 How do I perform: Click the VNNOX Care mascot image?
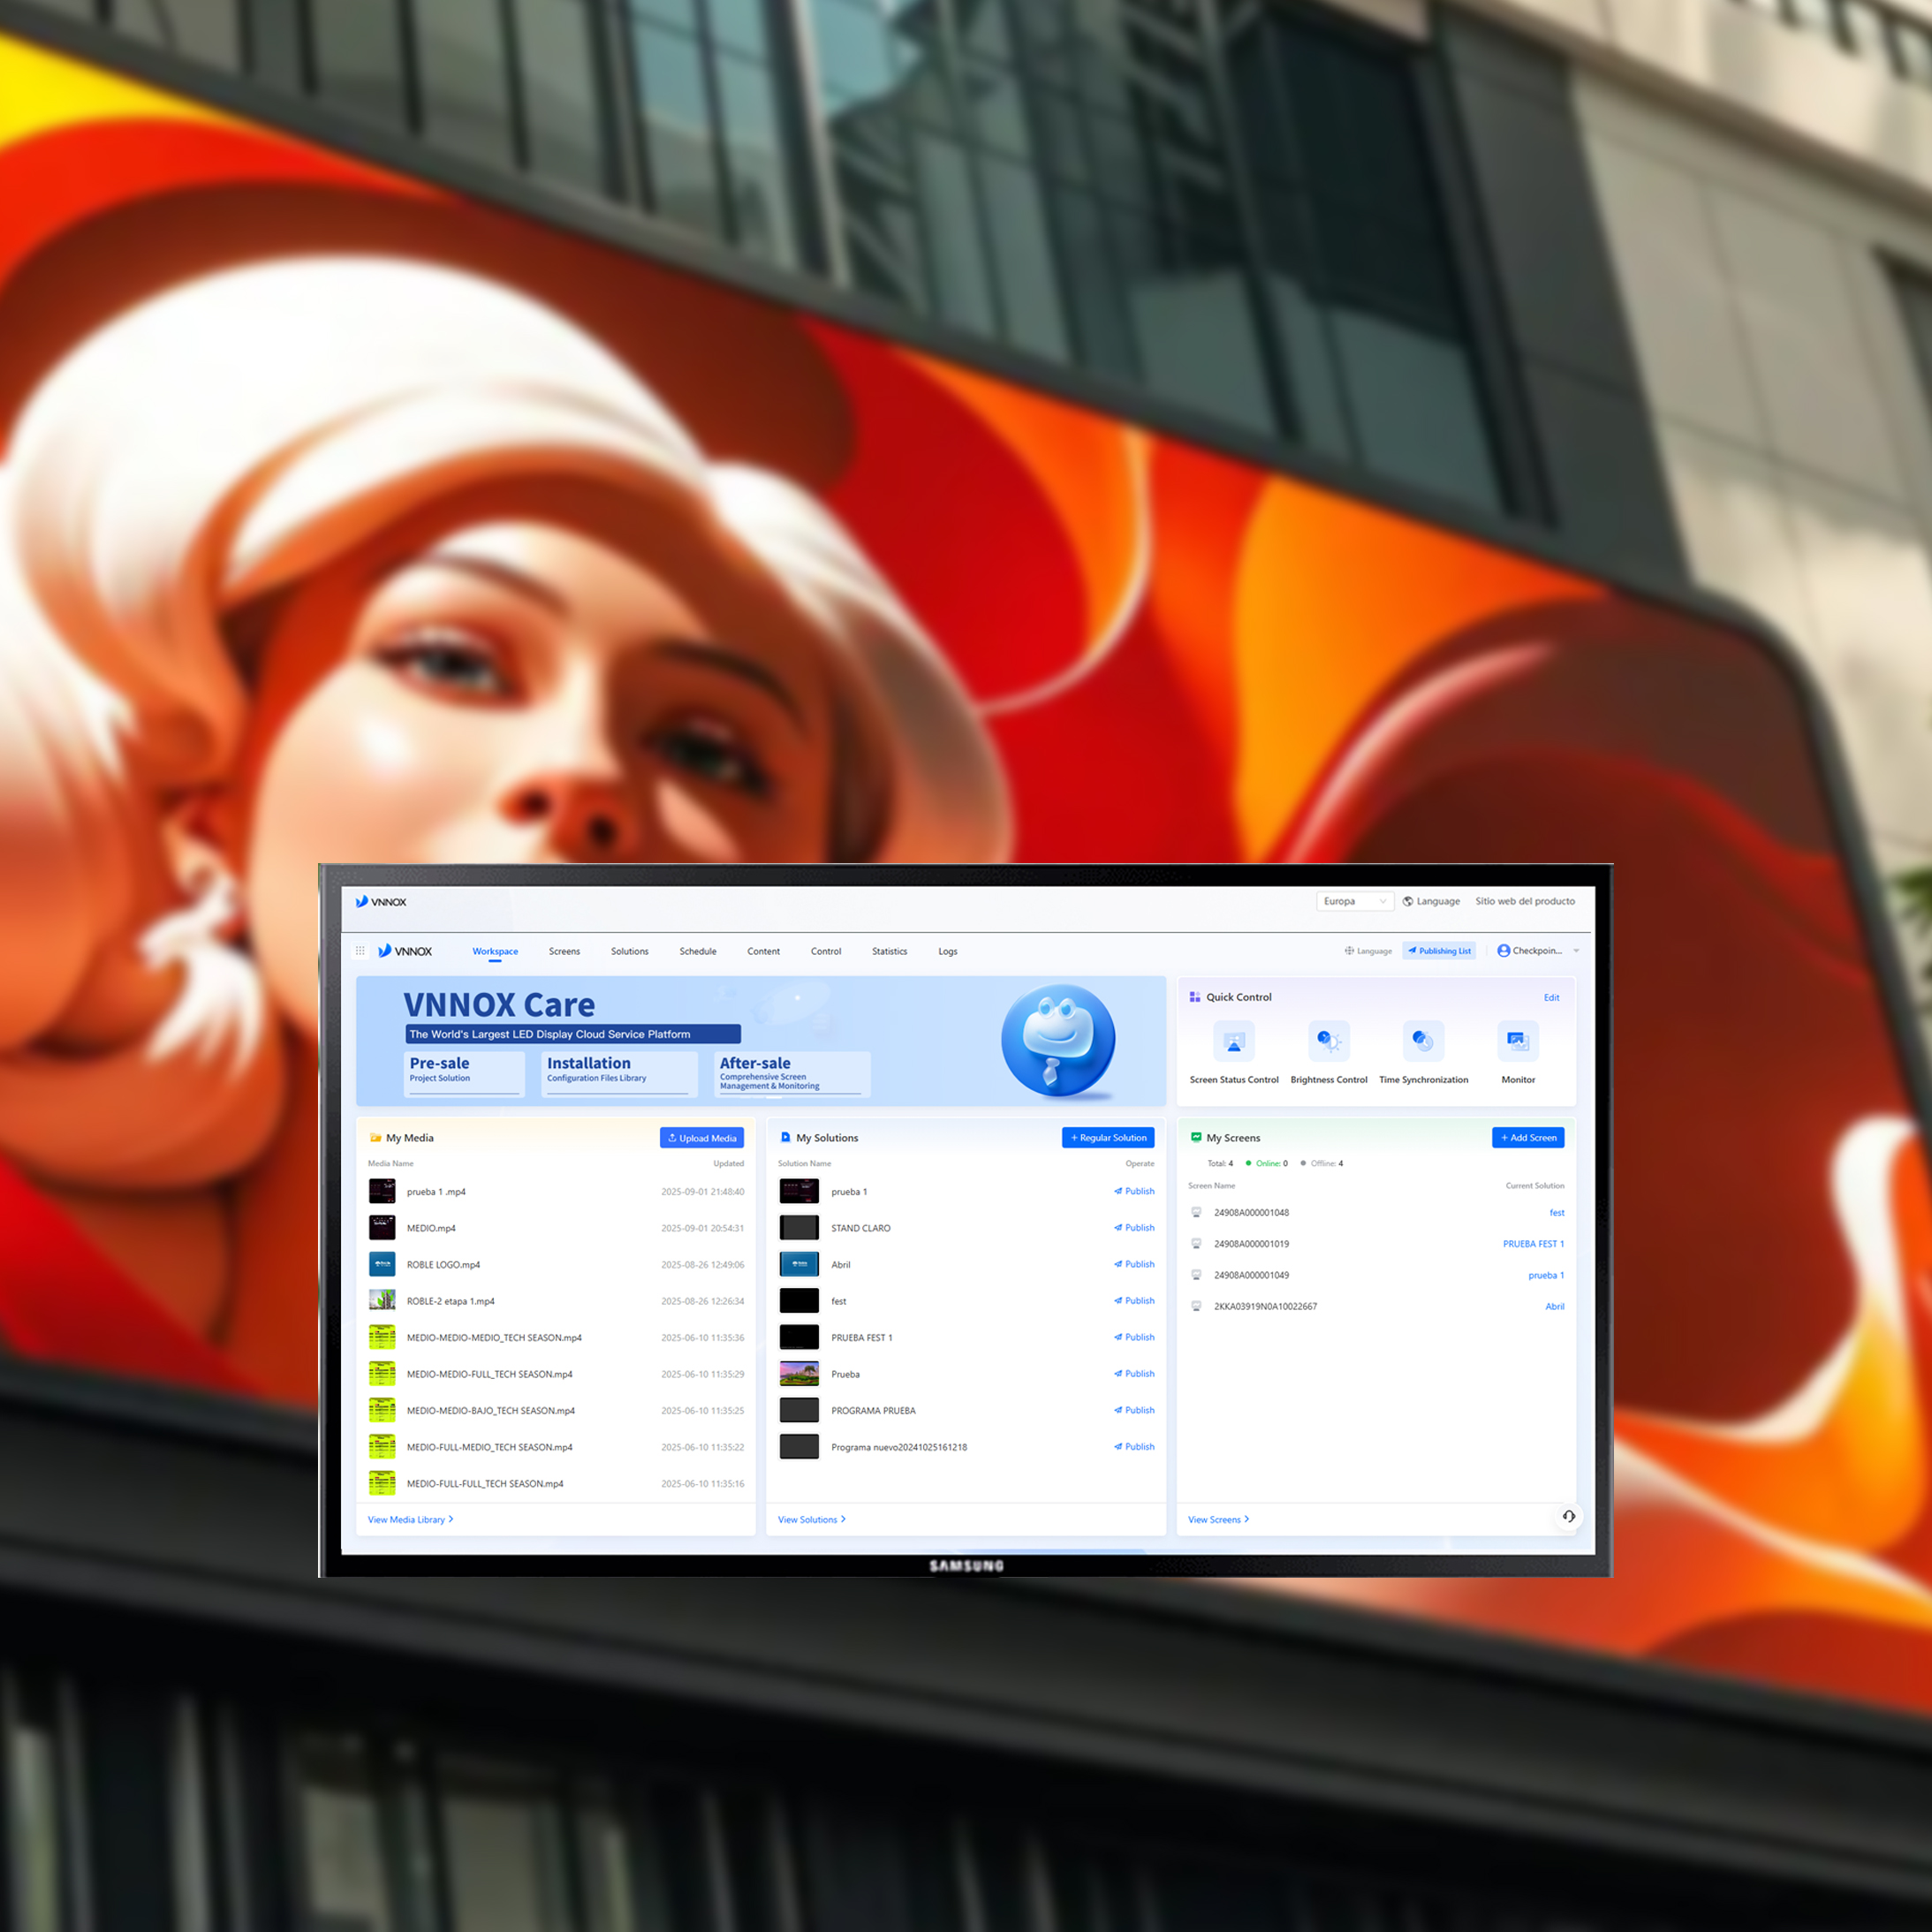point(1058,1040)
